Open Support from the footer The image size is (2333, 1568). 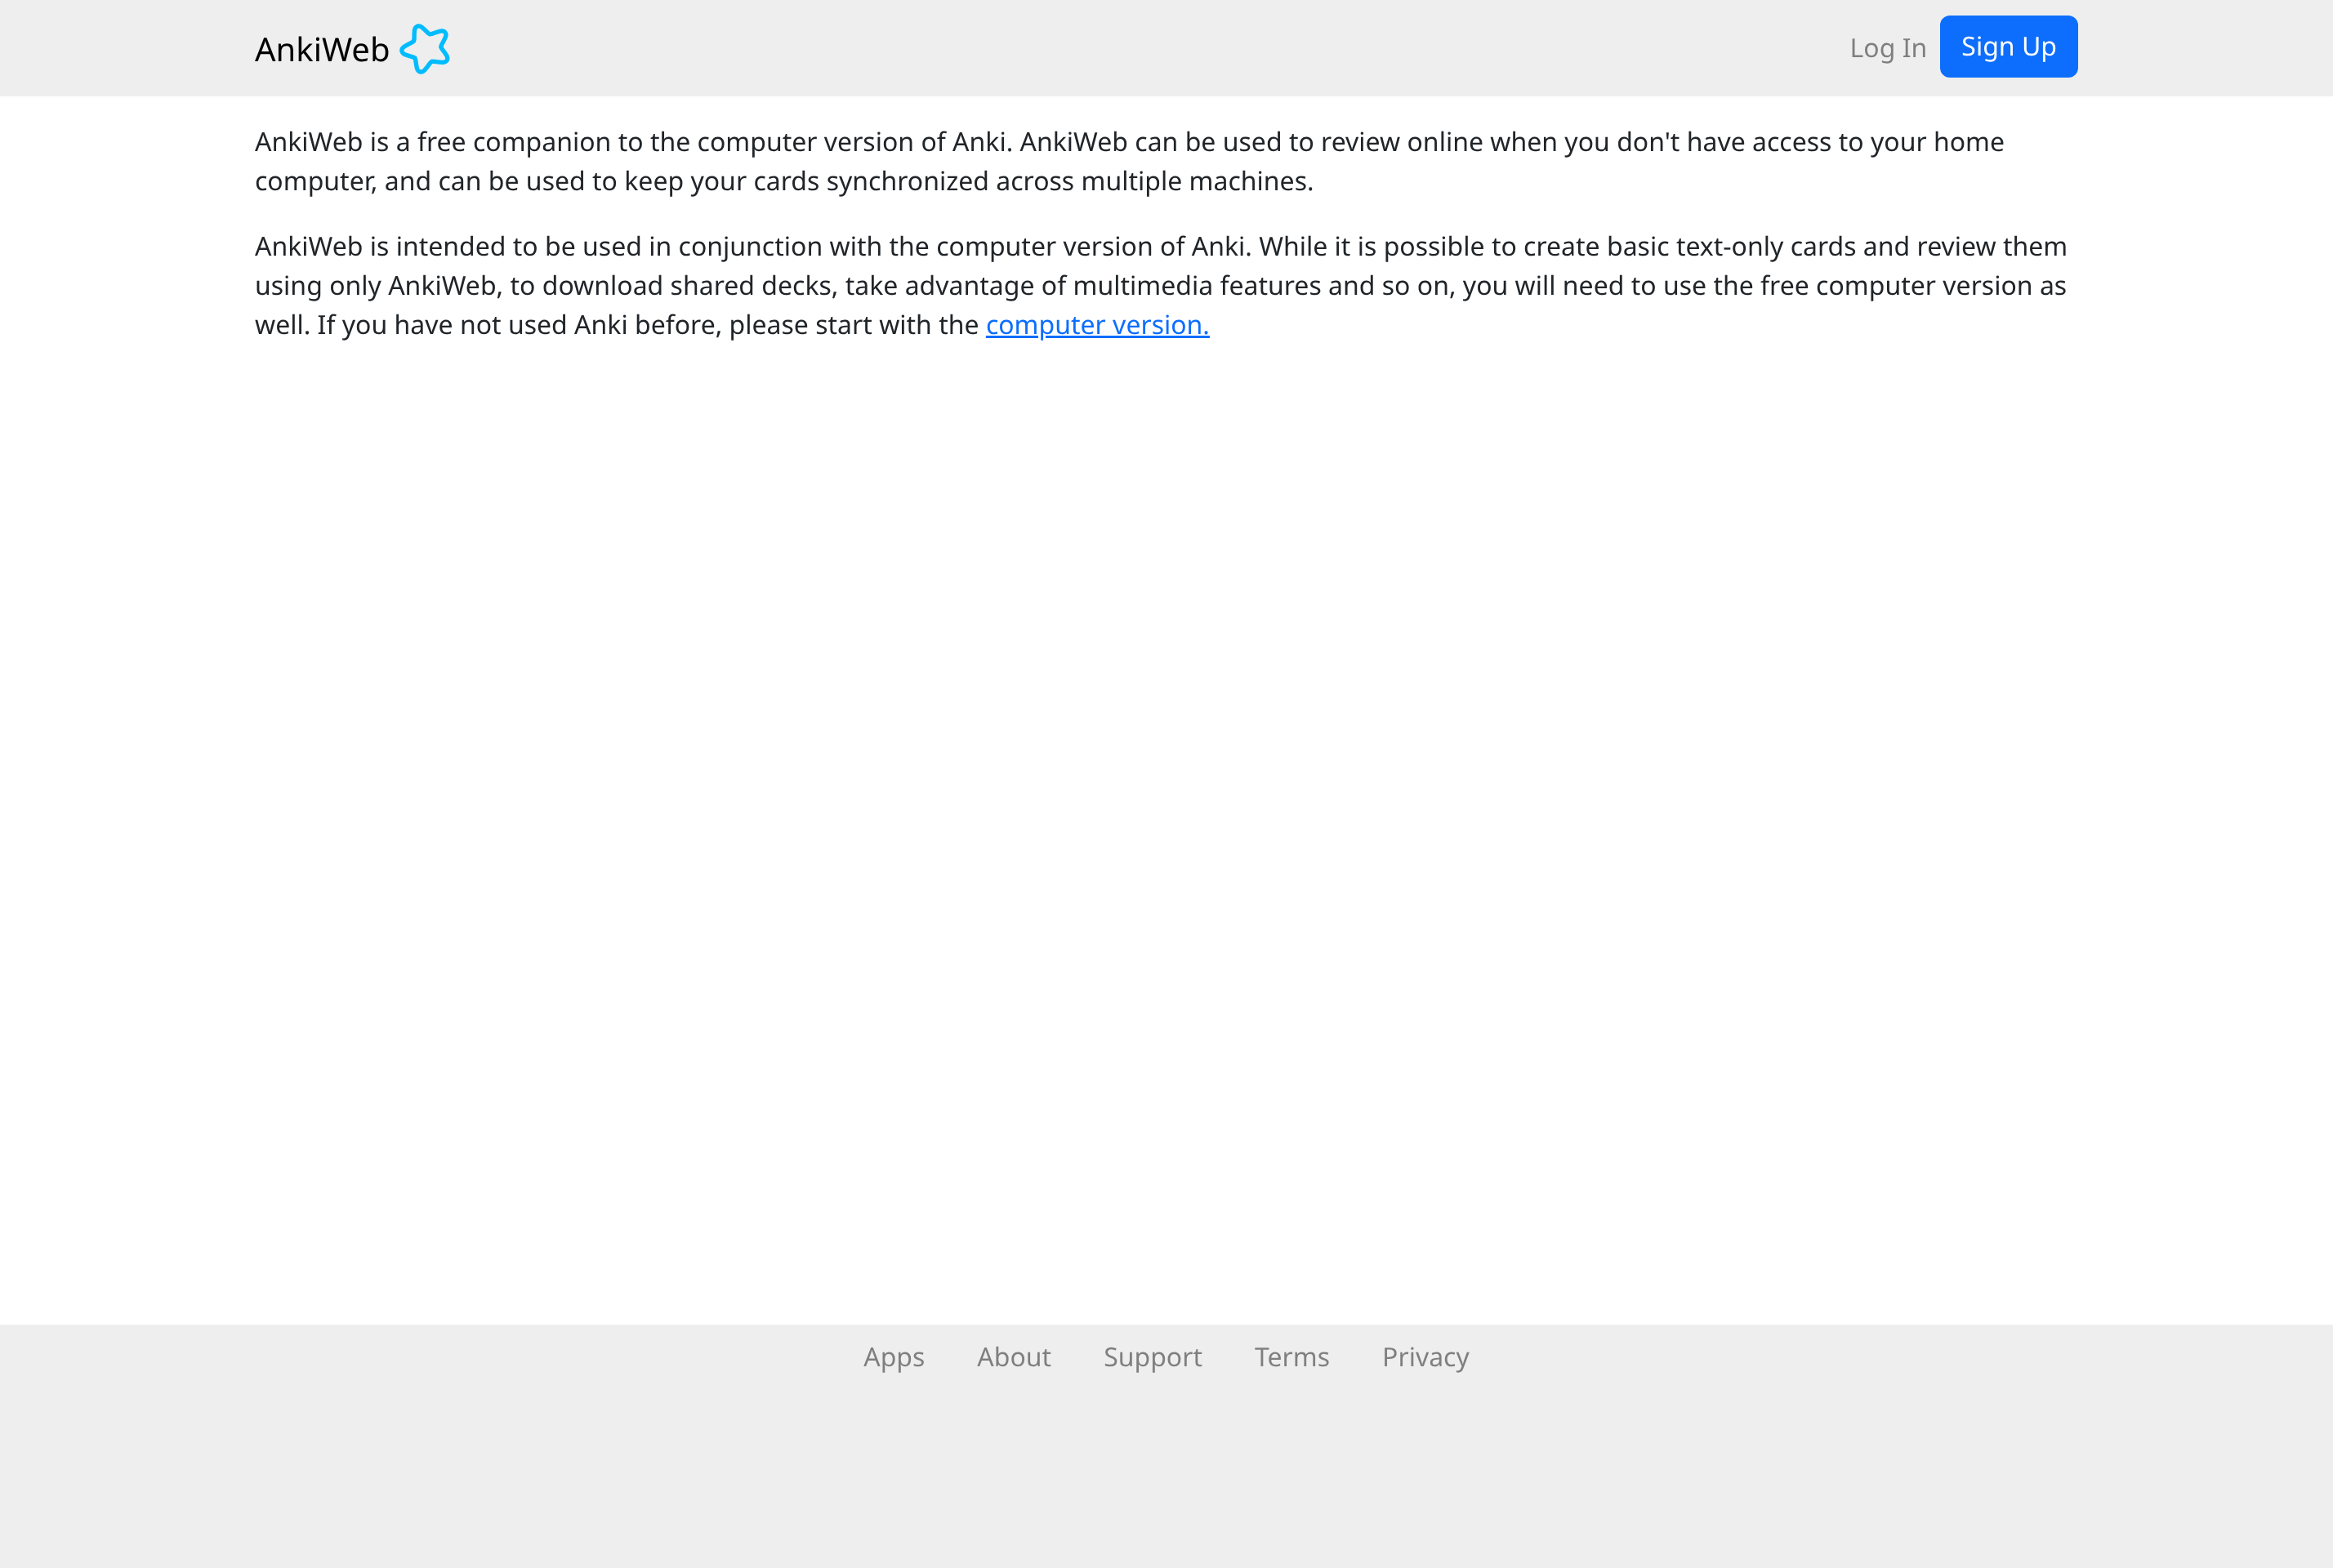click(x=1152, y=1357)
